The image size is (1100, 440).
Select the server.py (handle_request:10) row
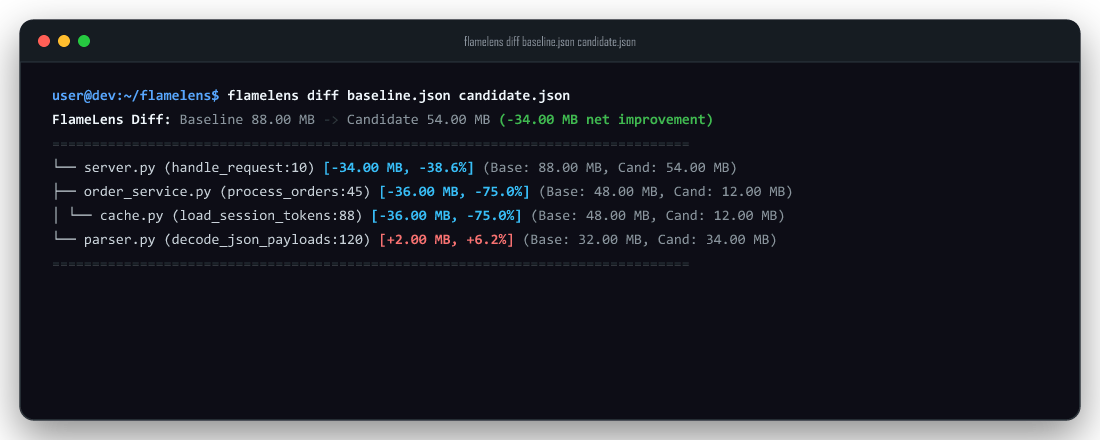(395, 168)
